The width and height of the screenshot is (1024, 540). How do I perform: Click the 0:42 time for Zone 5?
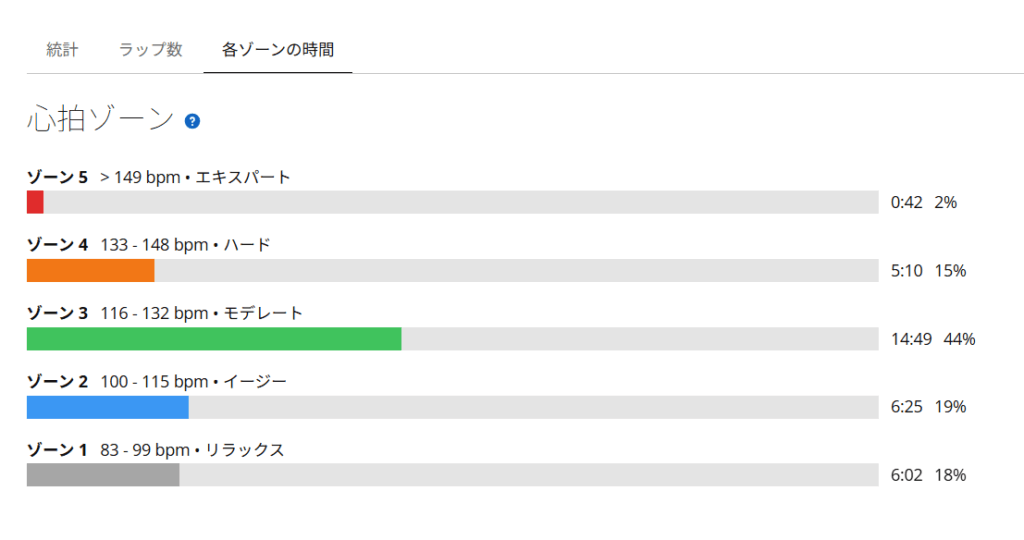coord(906,202)
